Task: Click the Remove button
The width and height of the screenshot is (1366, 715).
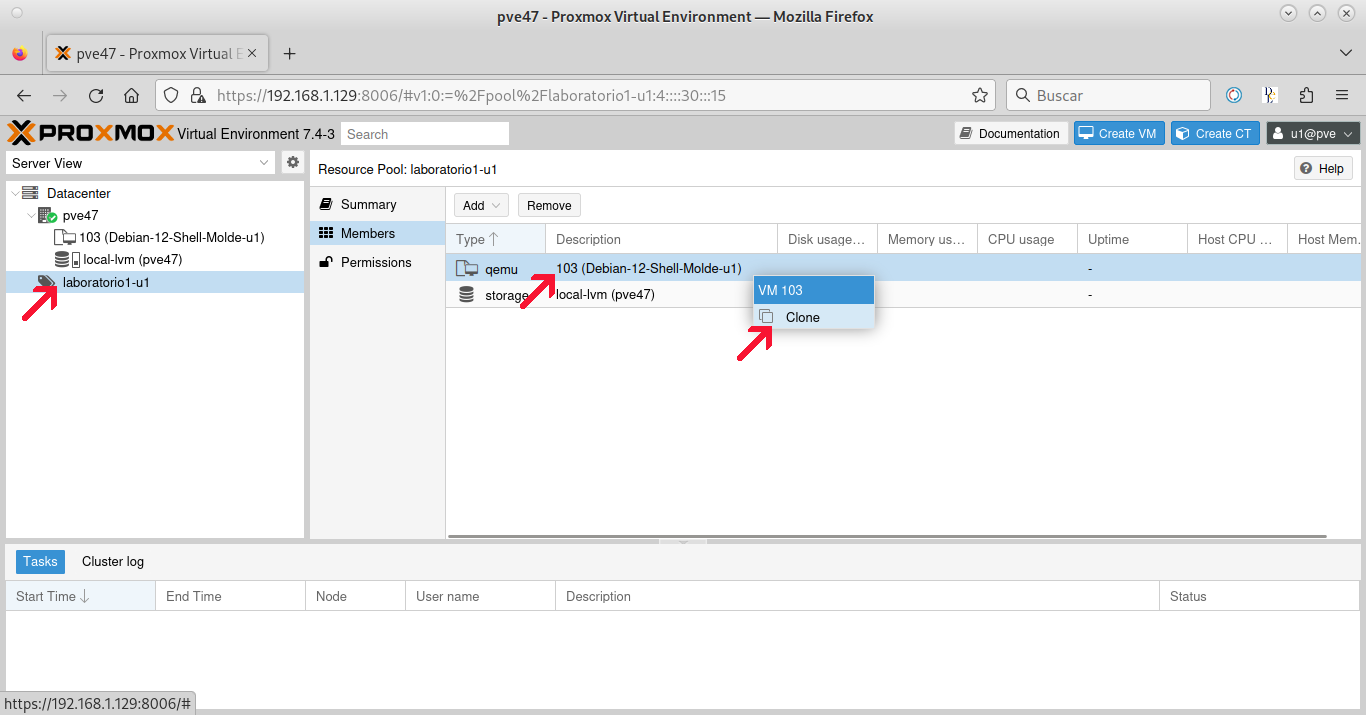Action: click(x=549, y=205)
